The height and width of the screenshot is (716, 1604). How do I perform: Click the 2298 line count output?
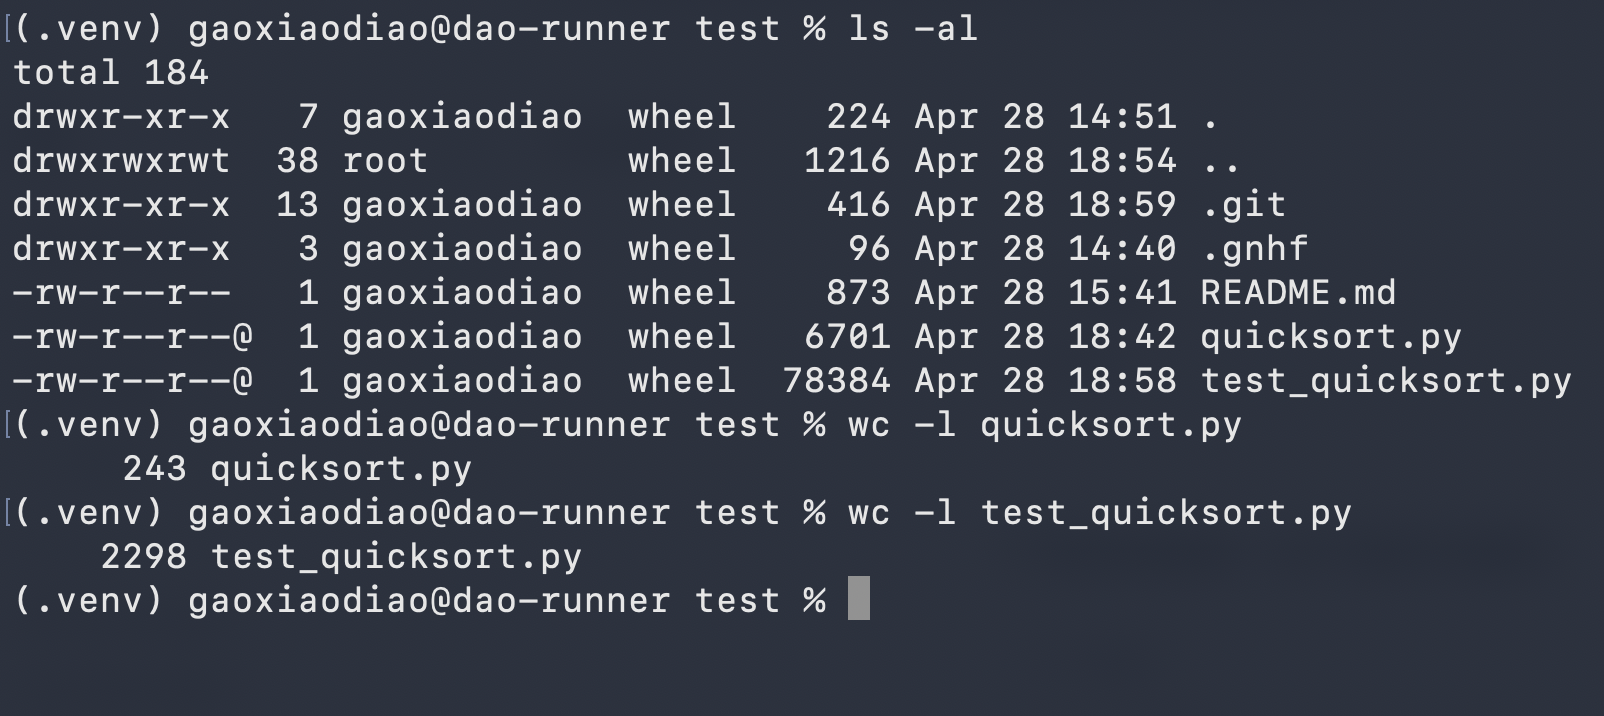click(x=143, y=557)
